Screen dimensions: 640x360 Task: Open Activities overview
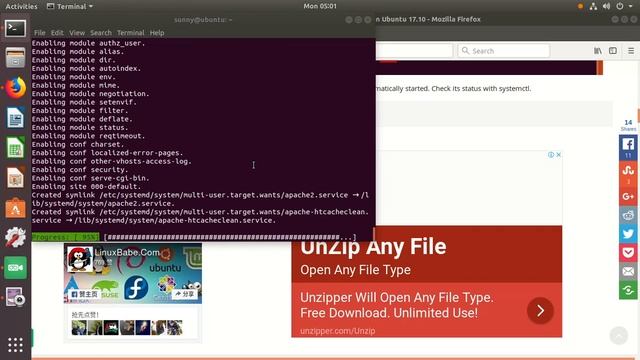[x=21, y=6]
